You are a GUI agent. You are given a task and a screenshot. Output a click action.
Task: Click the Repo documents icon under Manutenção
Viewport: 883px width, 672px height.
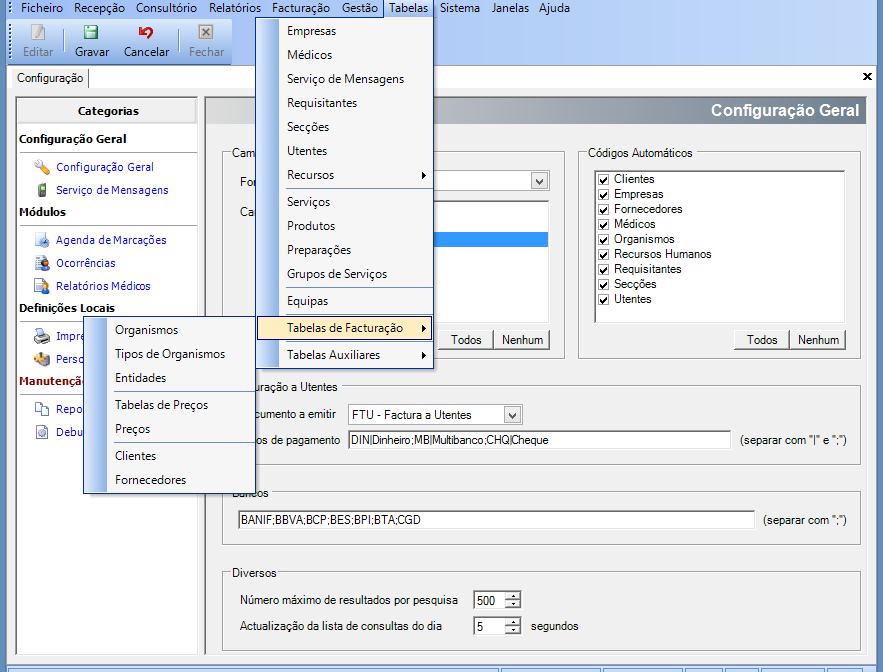[x=42, y=409]
